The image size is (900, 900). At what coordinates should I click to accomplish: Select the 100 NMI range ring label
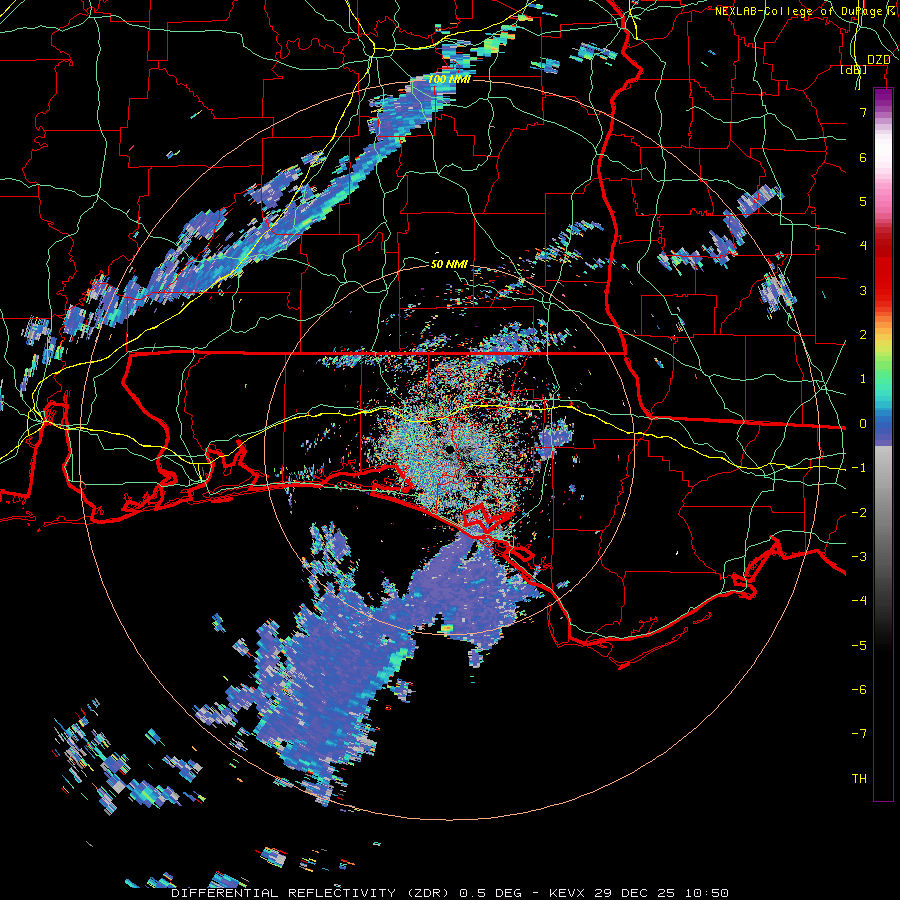[449, 79]
